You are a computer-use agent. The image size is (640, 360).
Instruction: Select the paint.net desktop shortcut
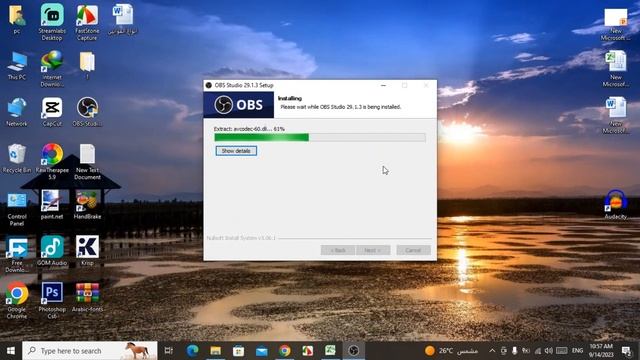[52, 205]
